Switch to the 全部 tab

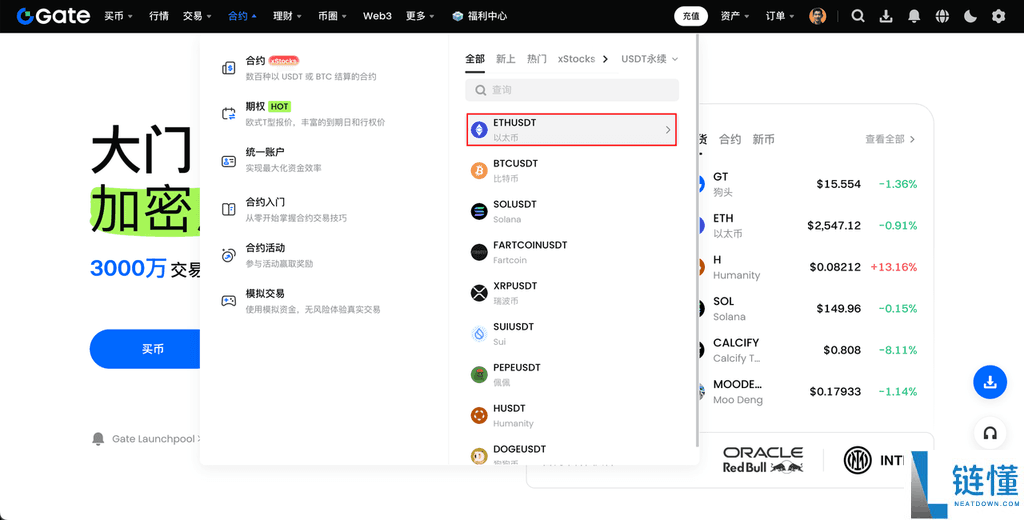[475, 59]
